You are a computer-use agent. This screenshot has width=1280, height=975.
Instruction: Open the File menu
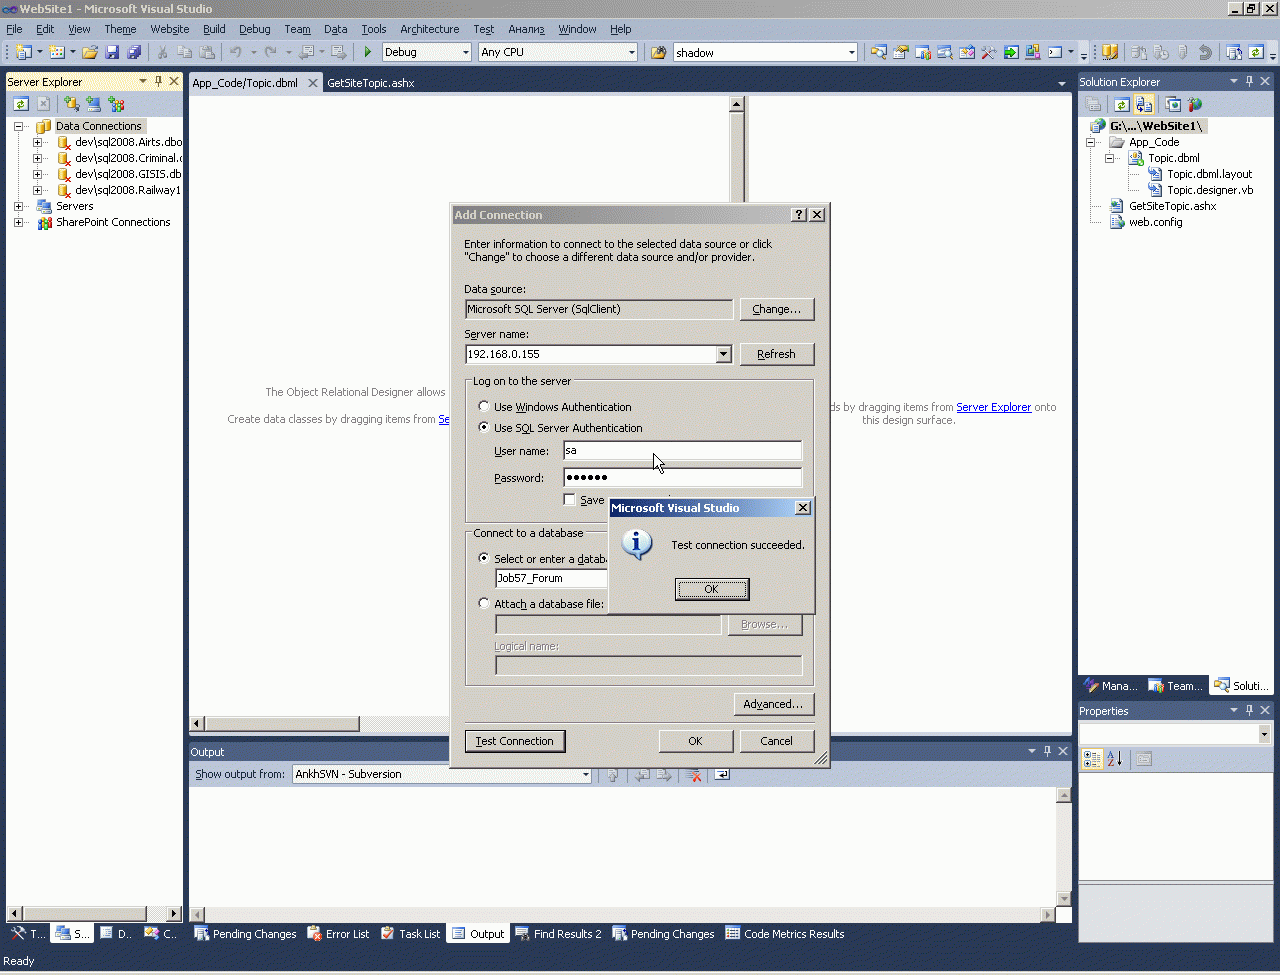tap(14, 29)
